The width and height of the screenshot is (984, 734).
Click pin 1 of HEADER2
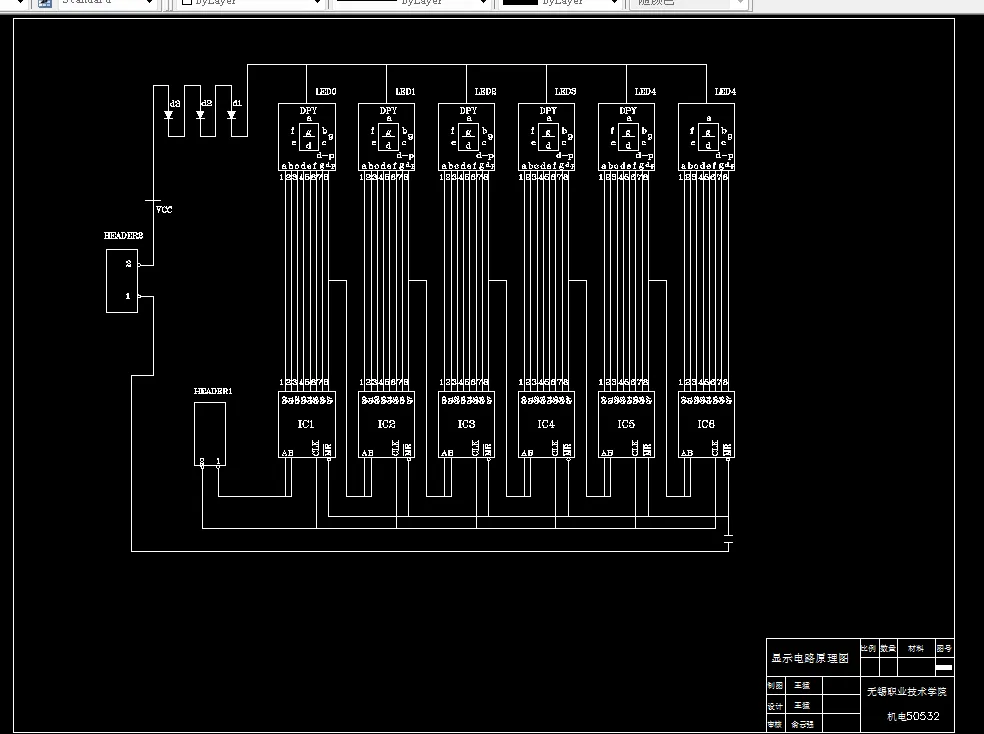coord(128,295)
